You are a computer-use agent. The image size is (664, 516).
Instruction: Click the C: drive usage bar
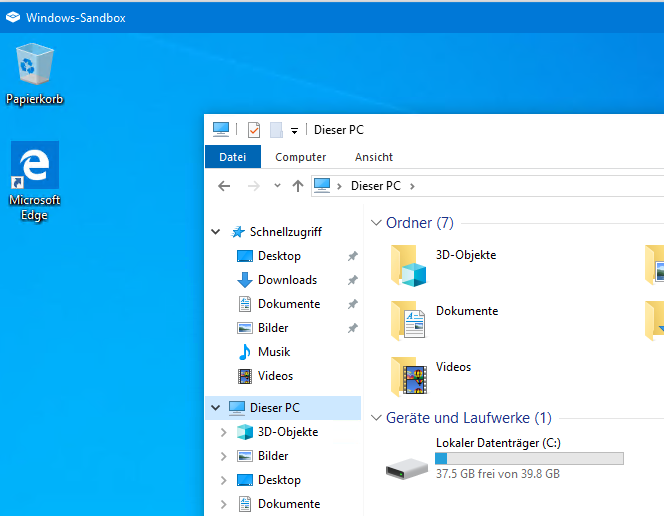(529, 458)
